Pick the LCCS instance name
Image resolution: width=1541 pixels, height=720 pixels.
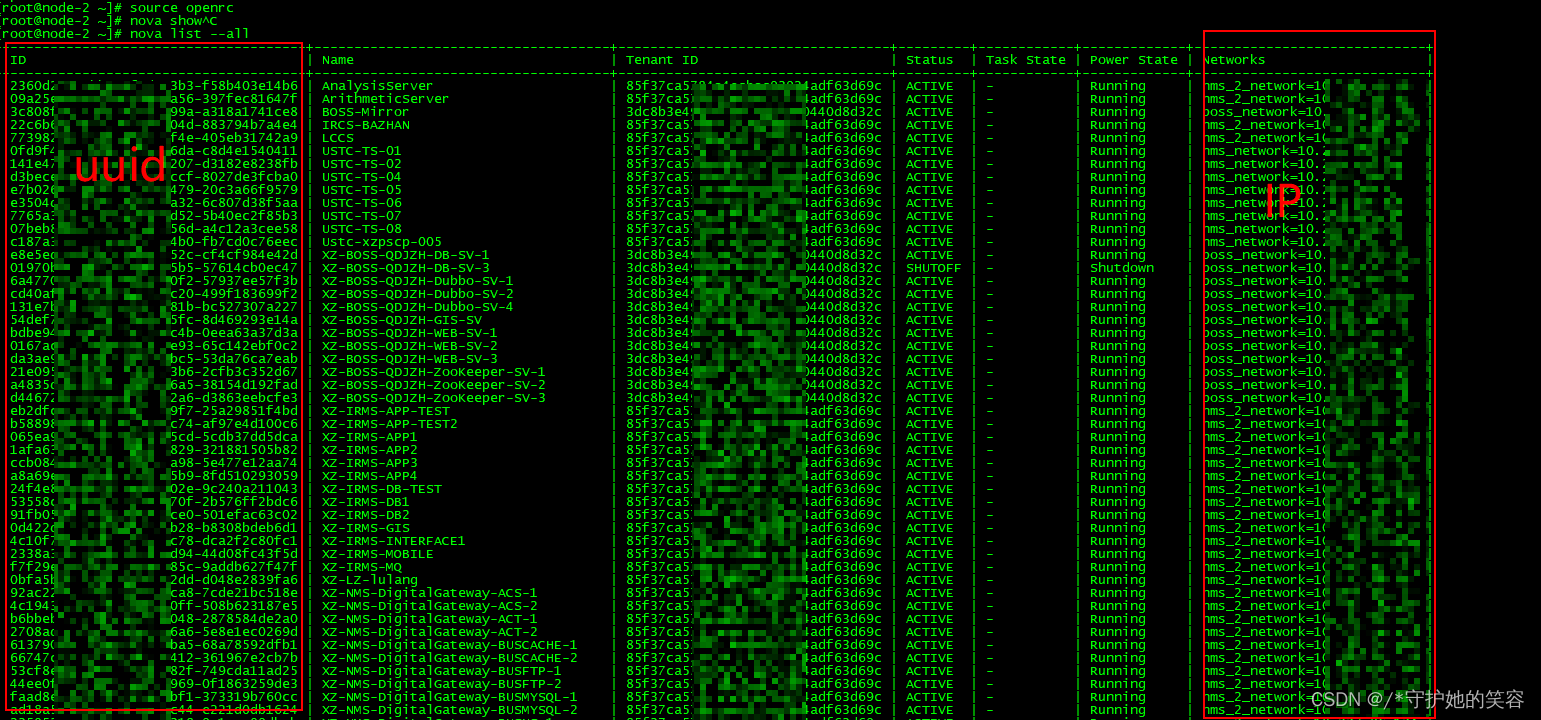coord(338,138)
